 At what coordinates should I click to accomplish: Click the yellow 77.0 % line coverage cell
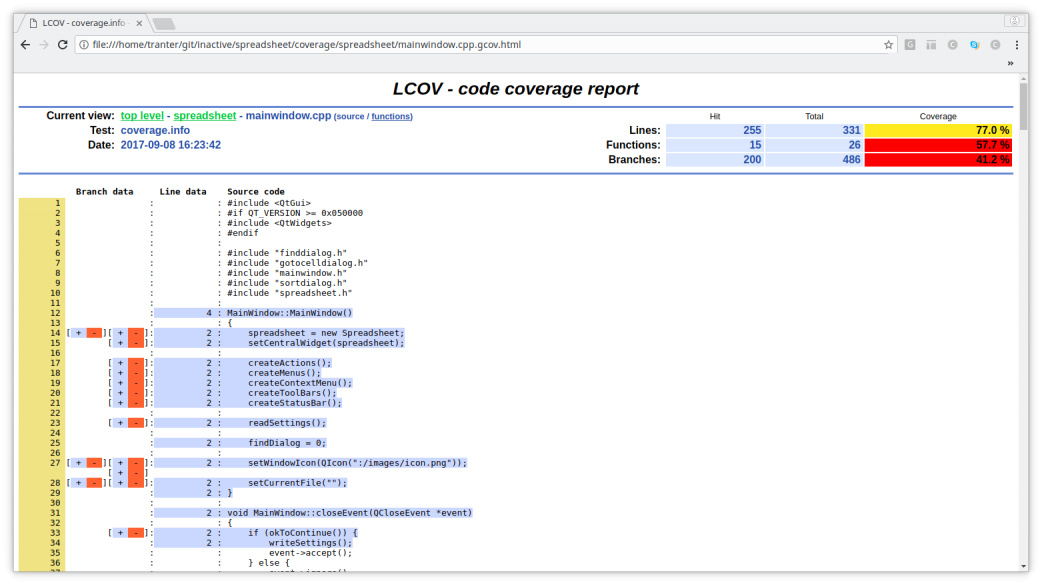click(937, 130)
